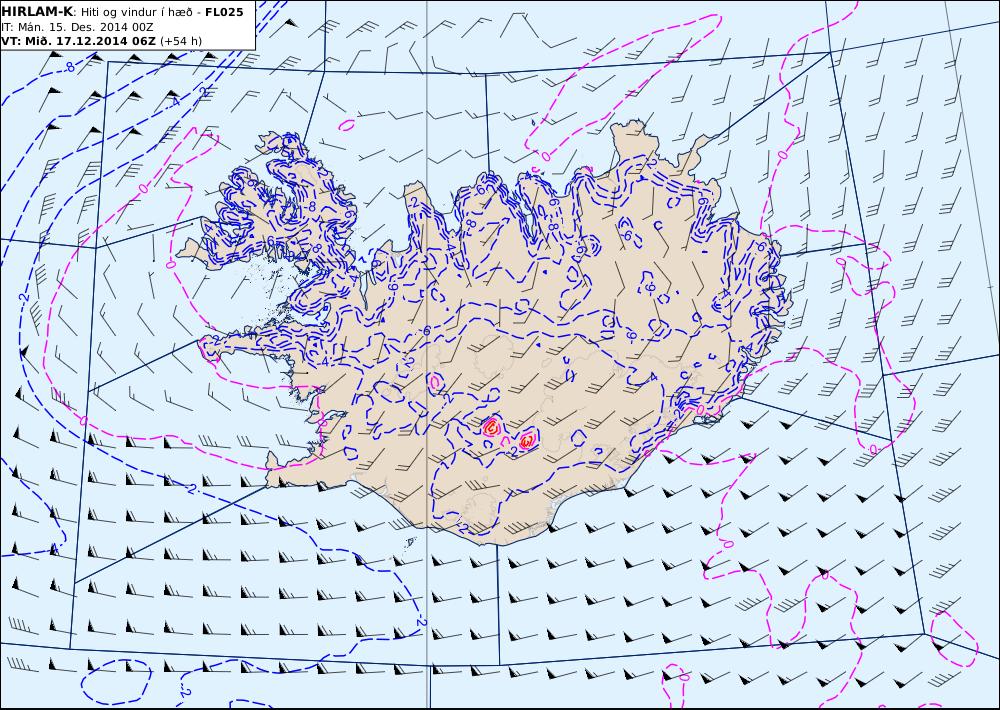Click the 'Hiti og vindur í hæð' title text
The height and width of the screenshot is (710, 1000).
coord(135,12)
